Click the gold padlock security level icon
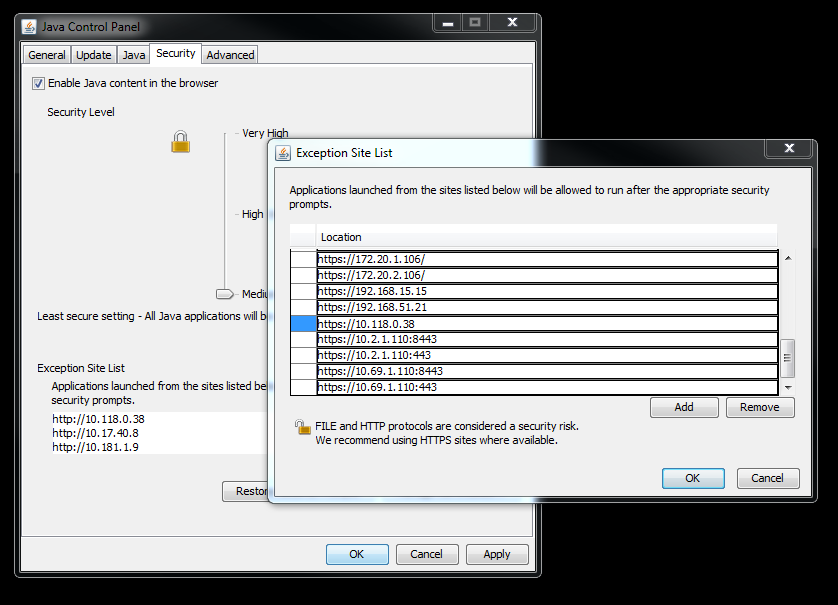The image size is (838, 605). click(x=181, y=142)
